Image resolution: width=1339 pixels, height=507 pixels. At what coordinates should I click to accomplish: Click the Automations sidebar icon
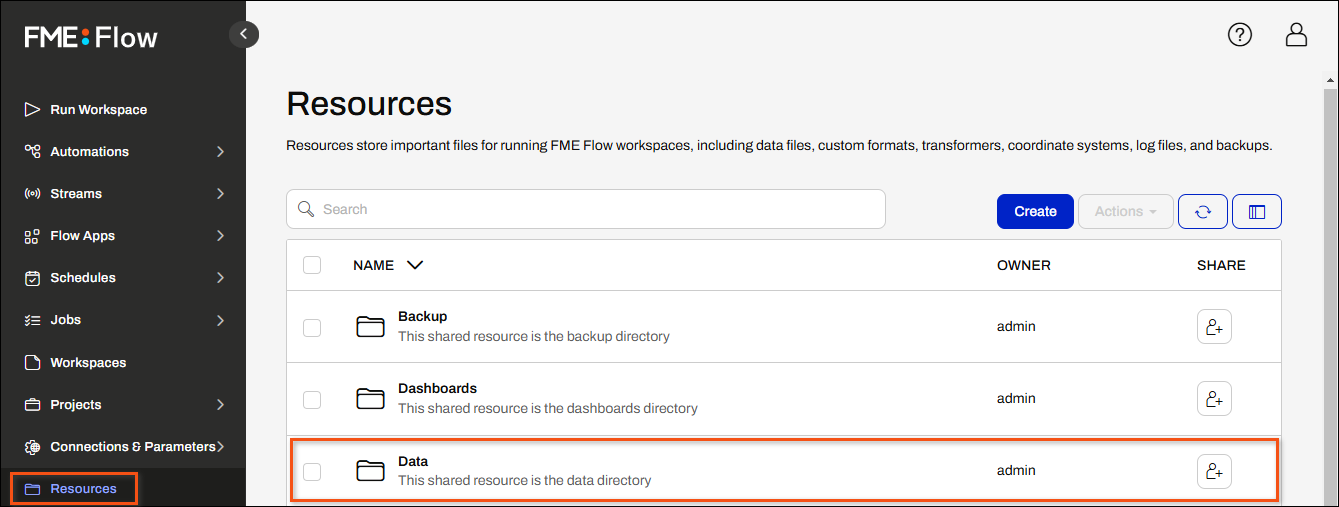(32, 152)
